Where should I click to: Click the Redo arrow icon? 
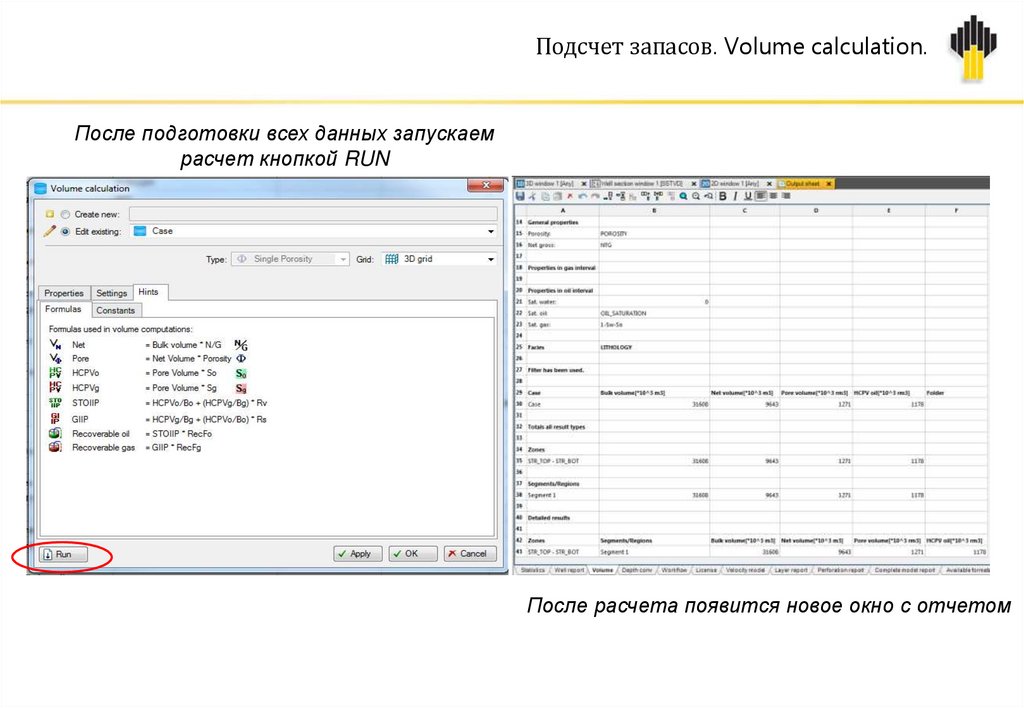596,196
